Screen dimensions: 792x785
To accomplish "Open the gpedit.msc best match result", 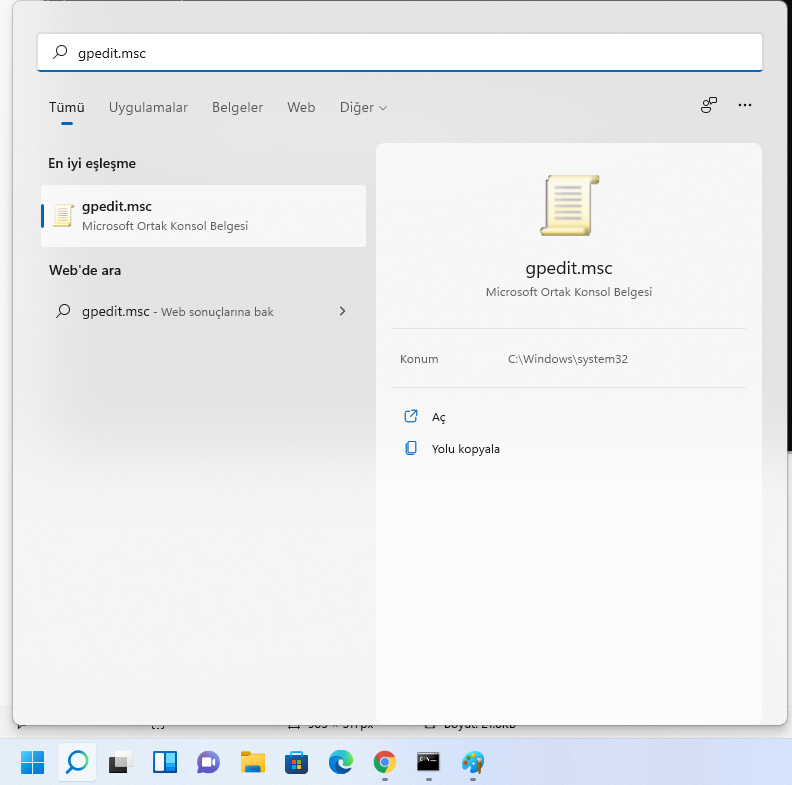I will pos(203,216).
